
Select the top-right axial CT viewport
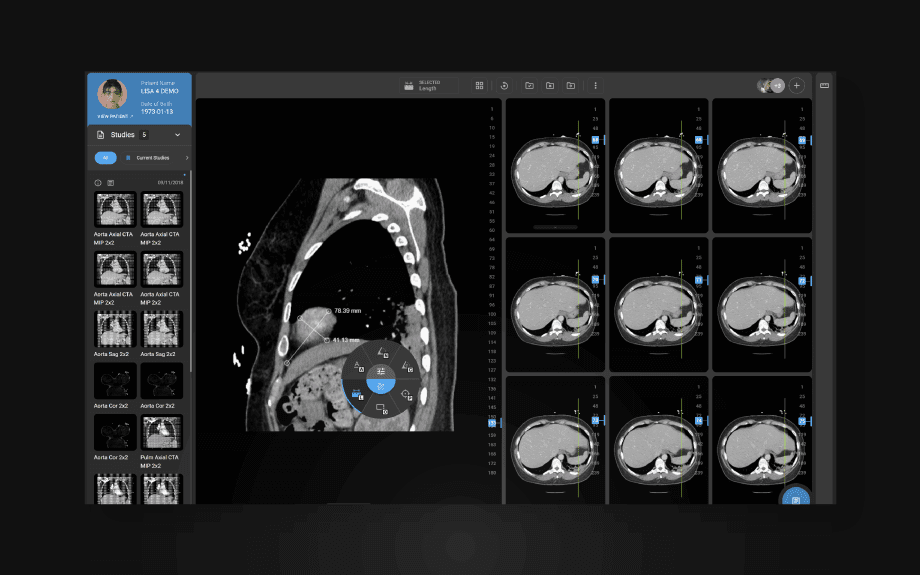coord(762,166)
